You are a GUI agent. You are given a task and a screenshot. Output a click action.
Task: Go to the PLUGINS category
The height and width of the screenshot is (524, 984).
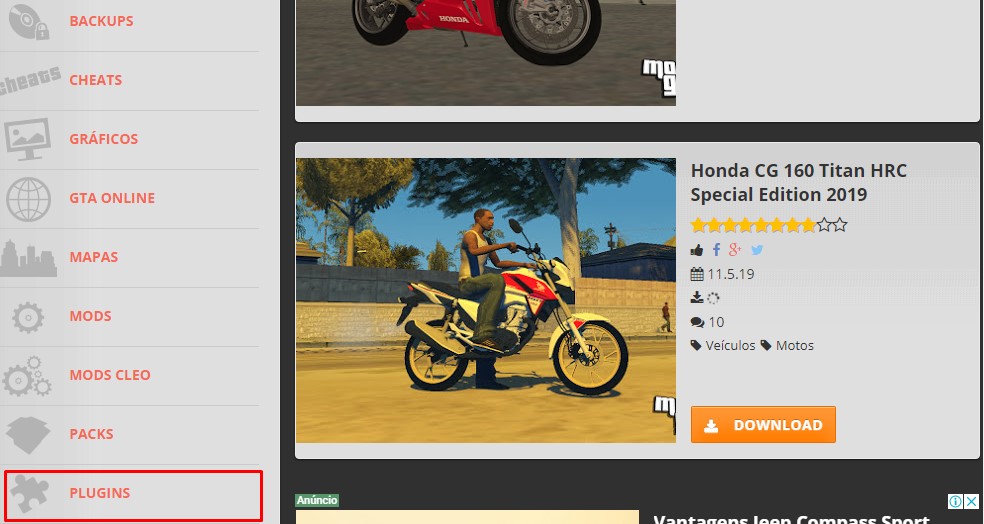[100, 493]
